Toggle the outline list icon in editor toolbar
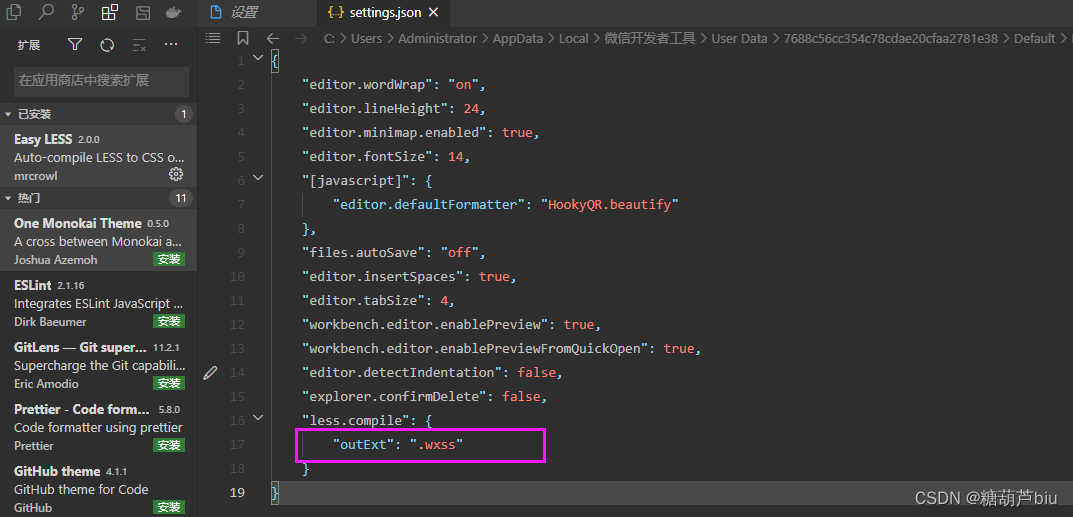 point(214,38)
